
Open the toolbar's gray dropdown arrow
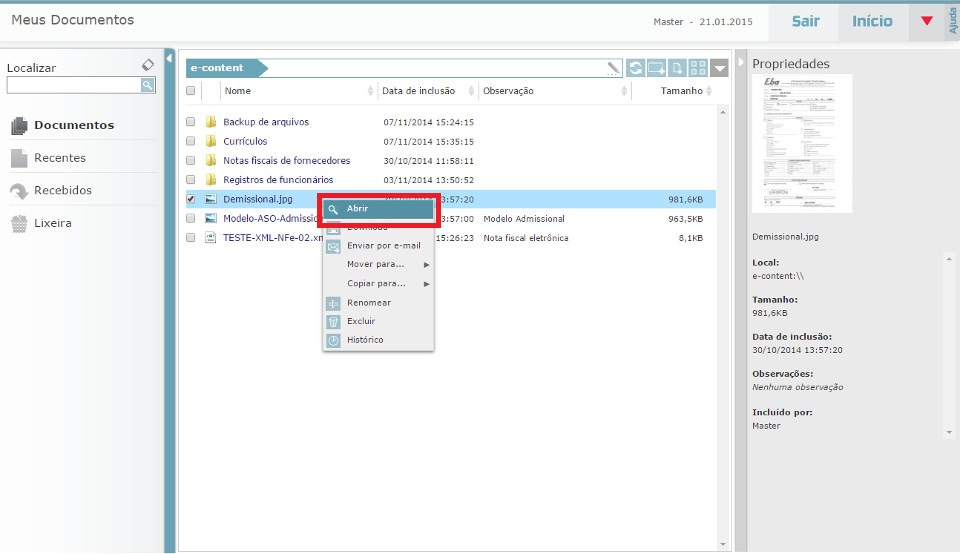click(722, 68)
